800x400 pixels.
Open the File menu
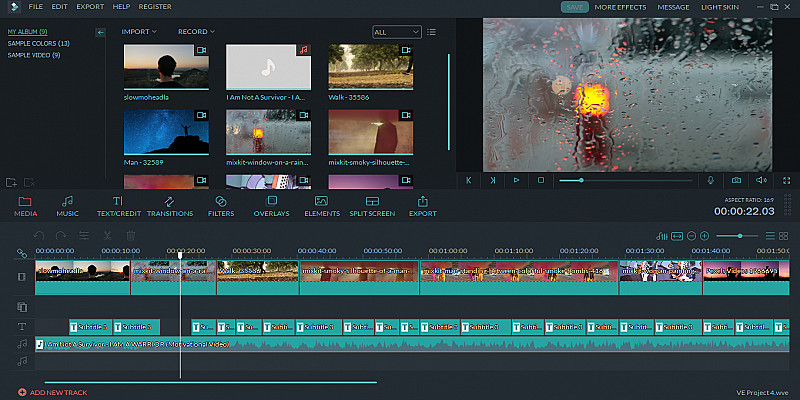(36, 7)
